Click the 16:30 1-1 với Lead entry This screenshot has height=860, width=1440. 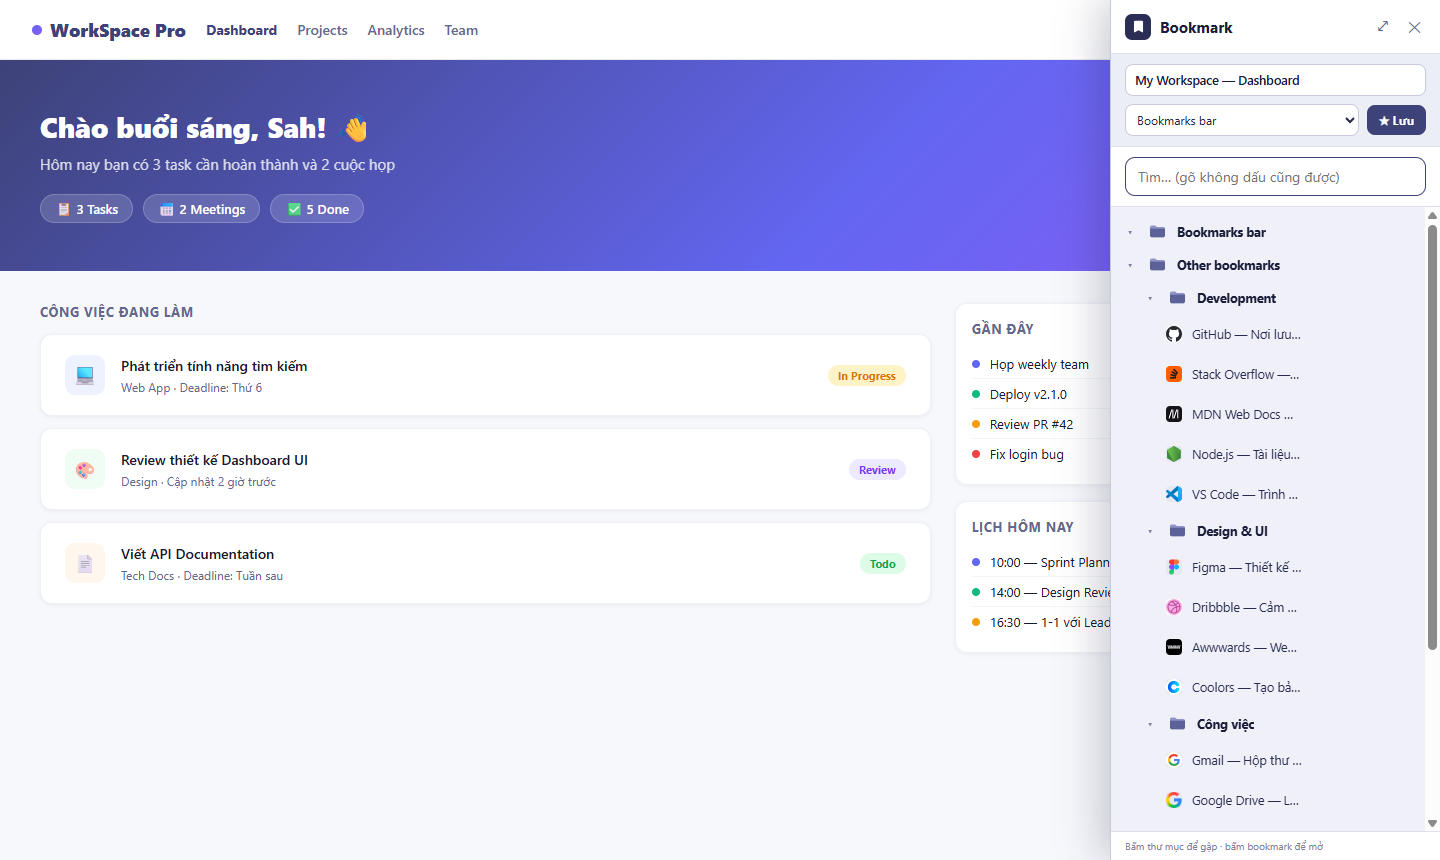(1041, 622)
